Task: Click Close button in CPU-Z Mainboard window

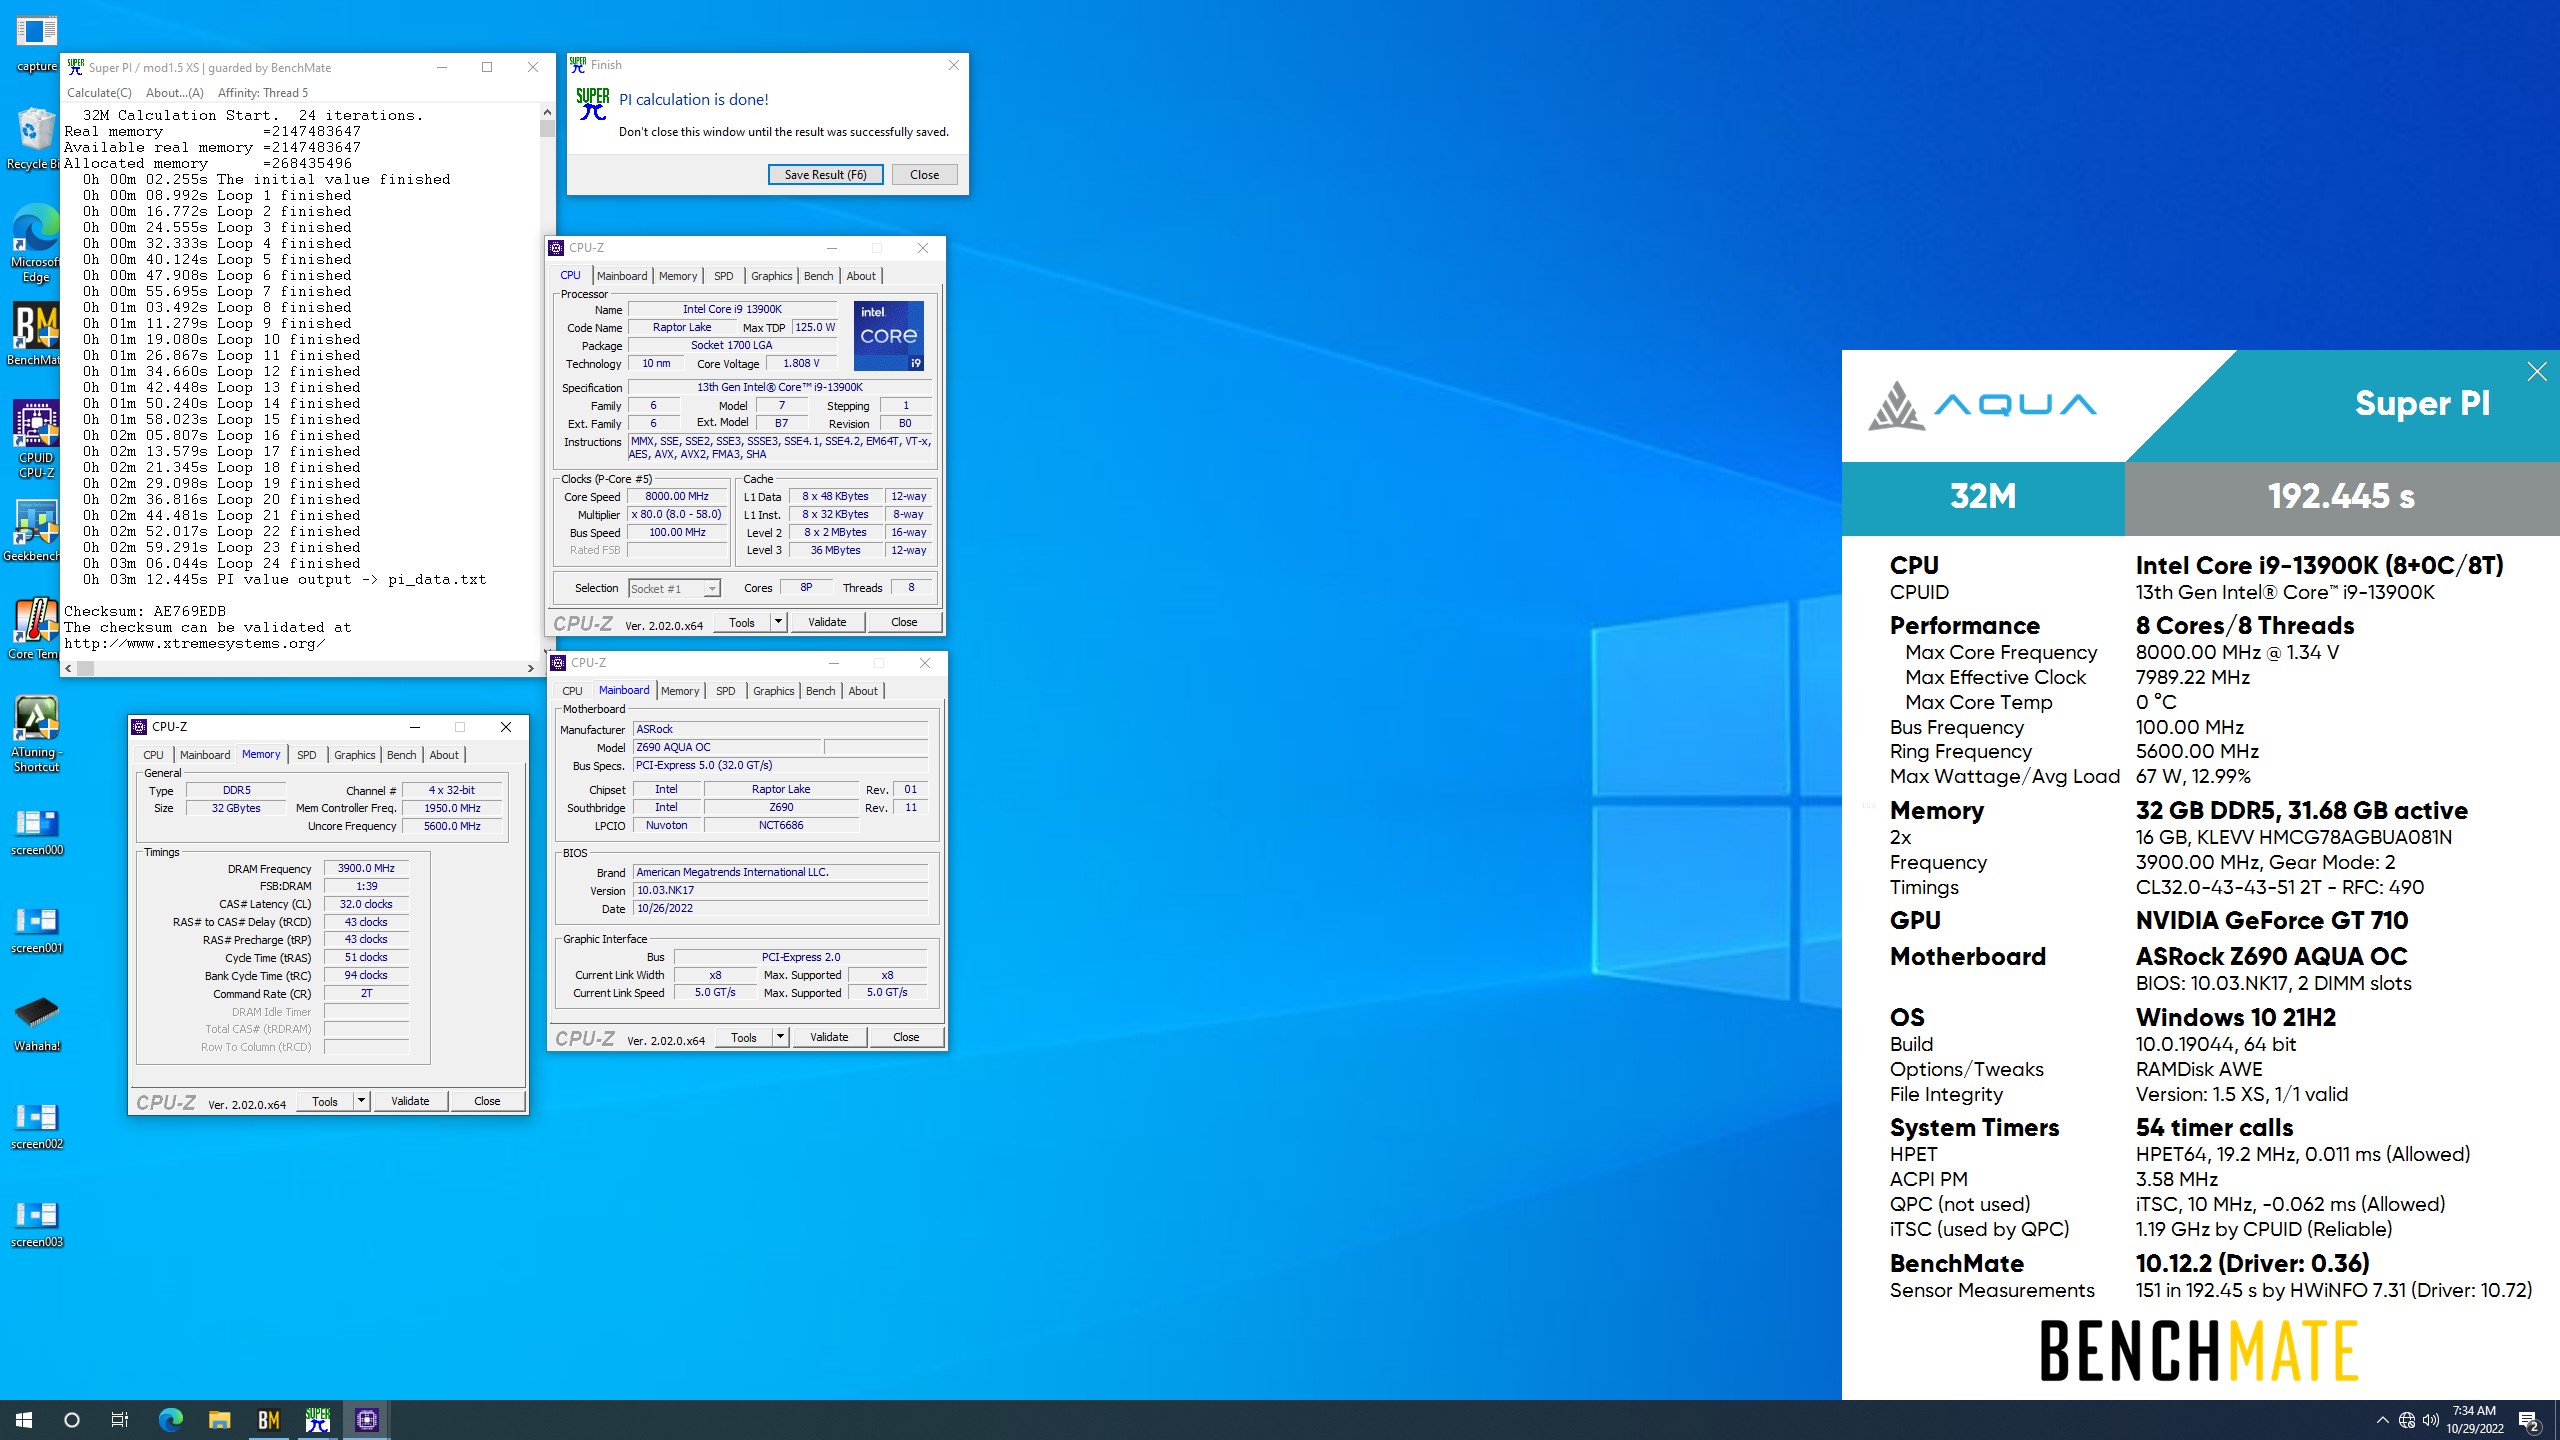Action: click(x=906, y=1037)
